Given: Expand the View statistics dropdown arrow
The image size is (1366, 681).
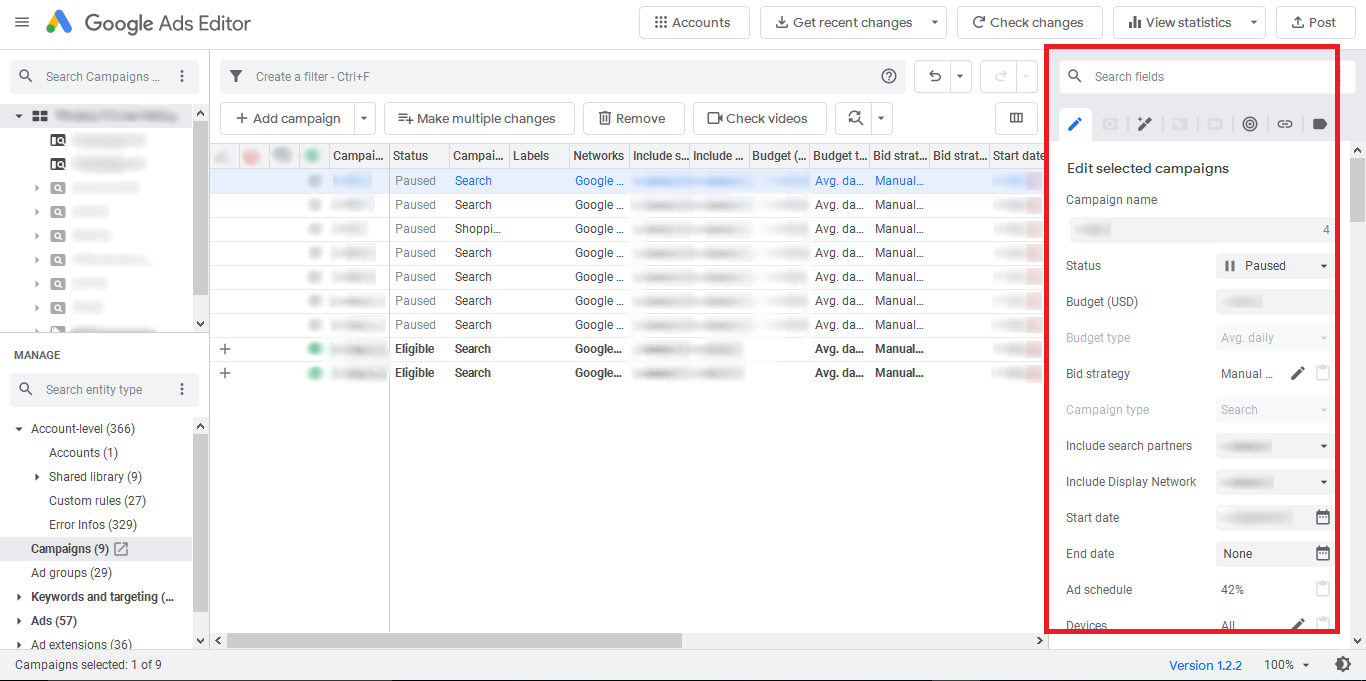Looking at the screenshot, I should [x=1254, y=22].
